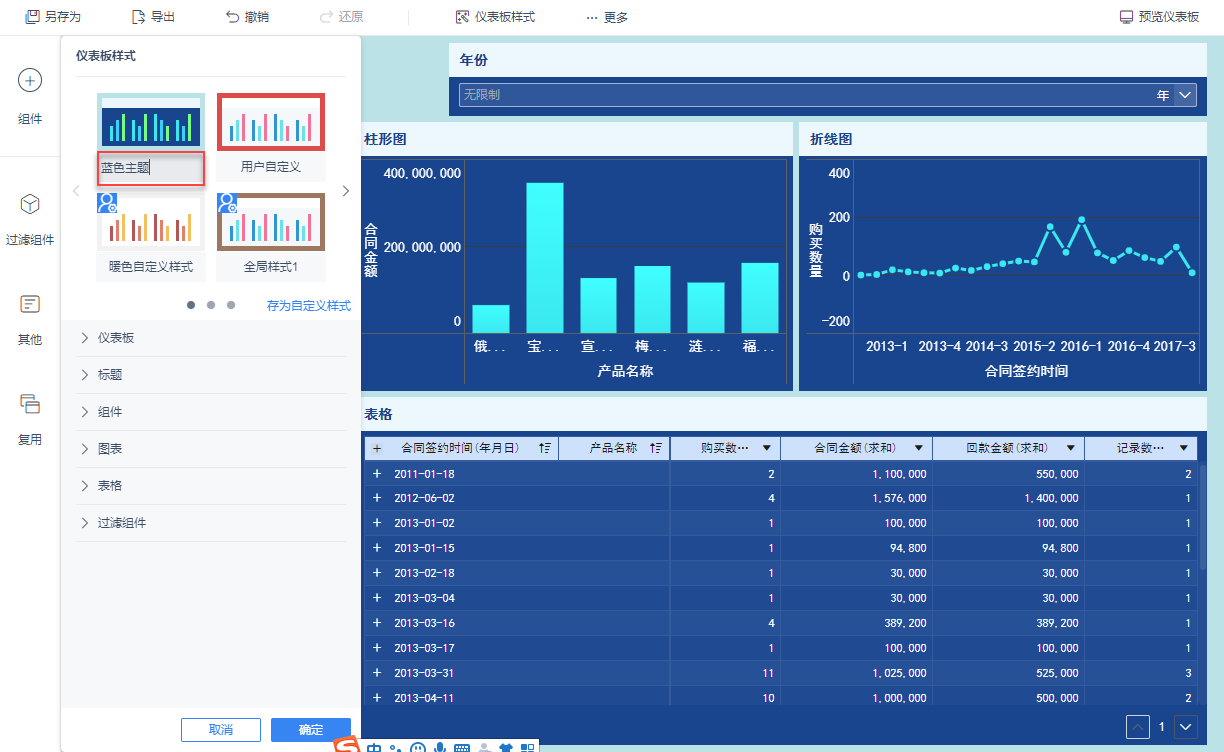Open 预览仪表板 dashboard preview
The width and height of the screenshot is (1224, 752).
click(x=1159, y=17)
